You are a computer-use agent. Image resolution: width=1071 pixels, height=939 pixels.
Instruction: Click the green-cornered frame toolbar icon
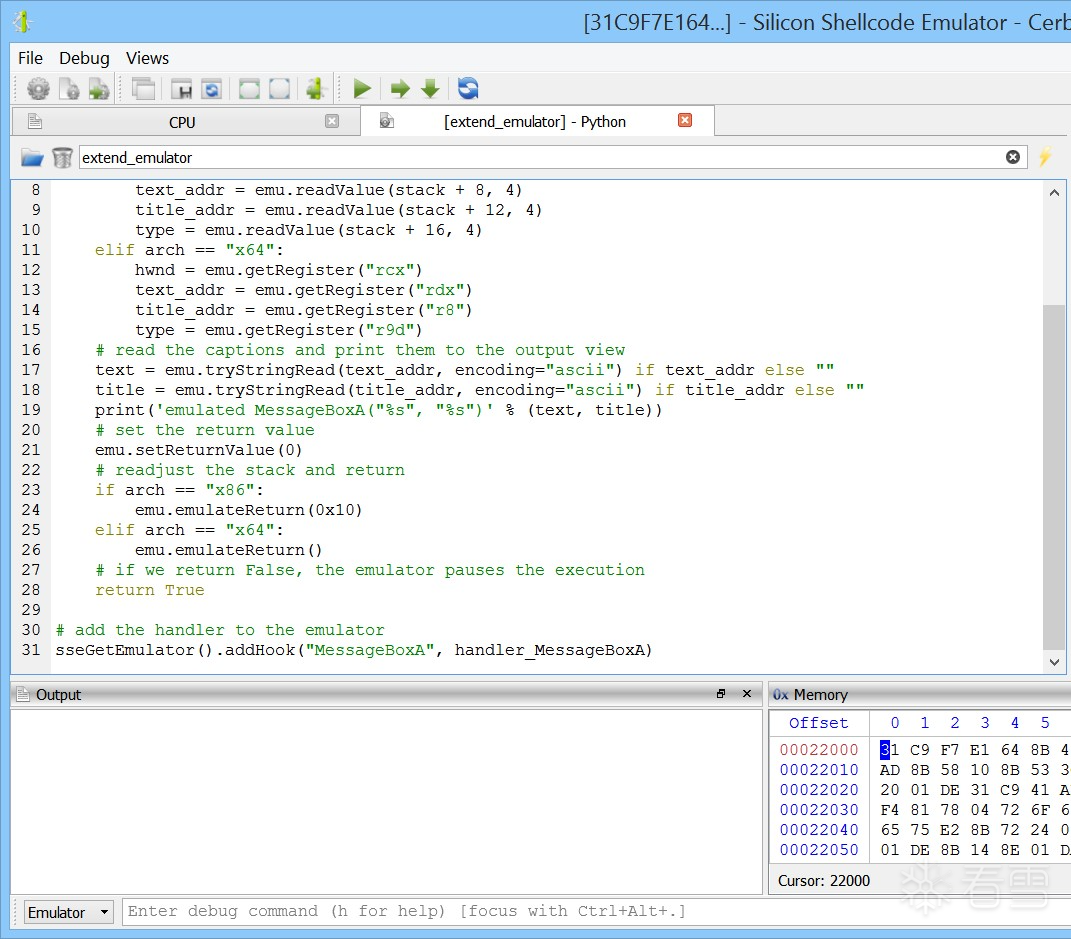click(249, 89)
